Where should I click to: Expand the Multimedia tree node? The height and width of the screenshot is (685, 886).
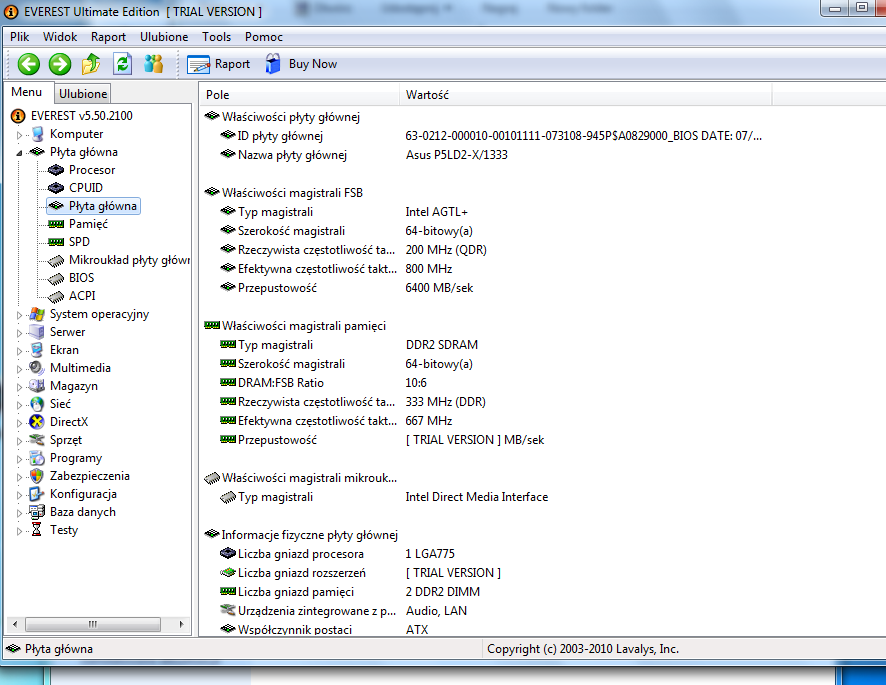pyautogui.click(x=19, y=369)
